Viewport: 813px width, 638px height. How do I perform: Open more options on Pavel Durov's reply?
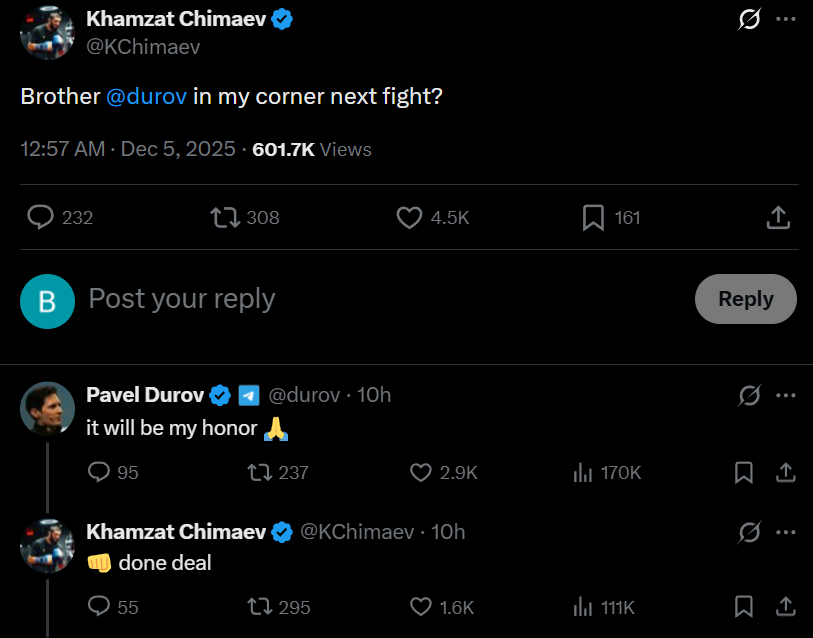(x=786, y=396)
